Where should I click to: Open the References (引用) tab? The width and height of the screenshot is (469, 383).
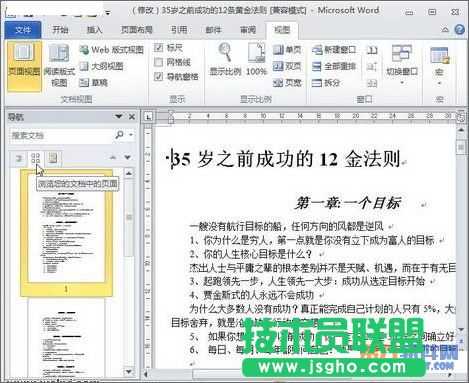179,30
